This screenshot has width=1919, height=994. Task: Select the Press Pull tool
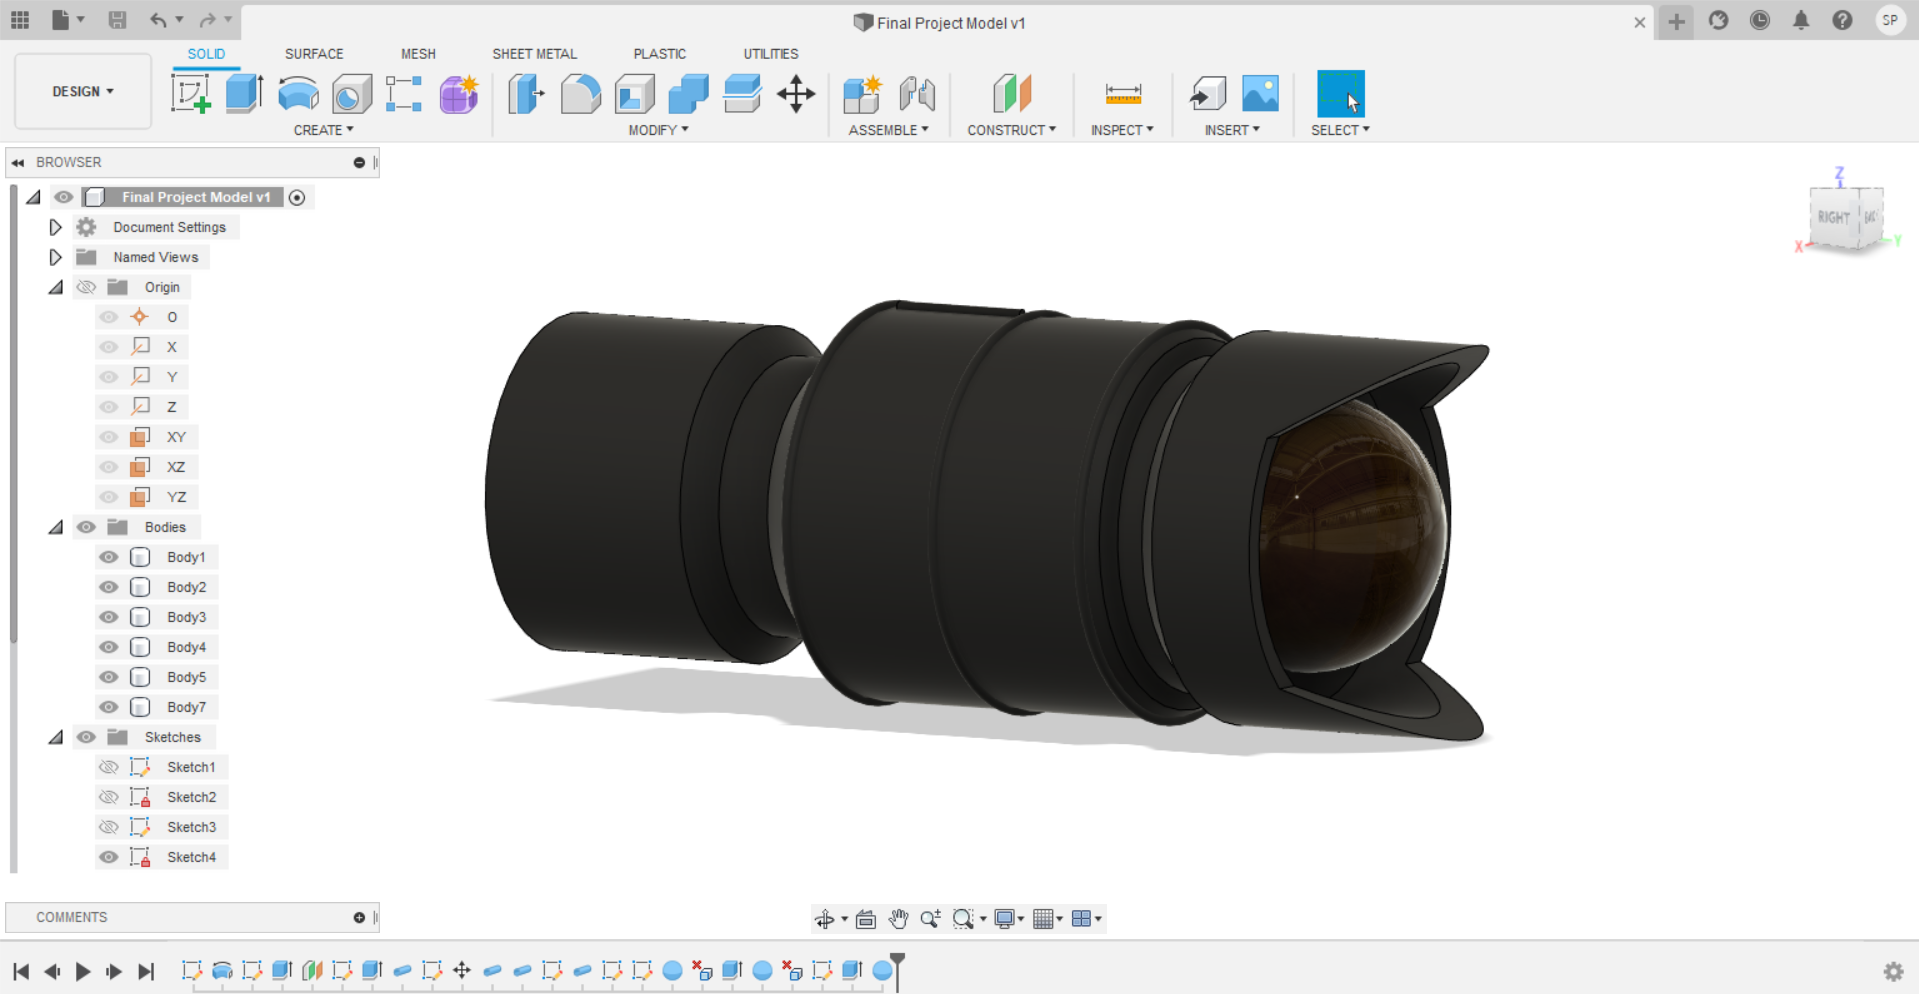[526, 94]
